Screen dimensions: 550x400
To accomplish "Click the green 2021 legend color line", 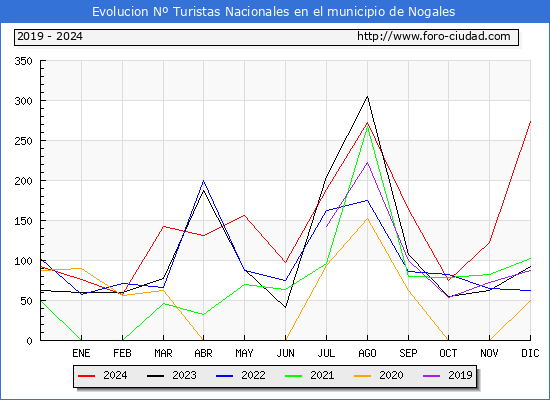I will (294, 376).
